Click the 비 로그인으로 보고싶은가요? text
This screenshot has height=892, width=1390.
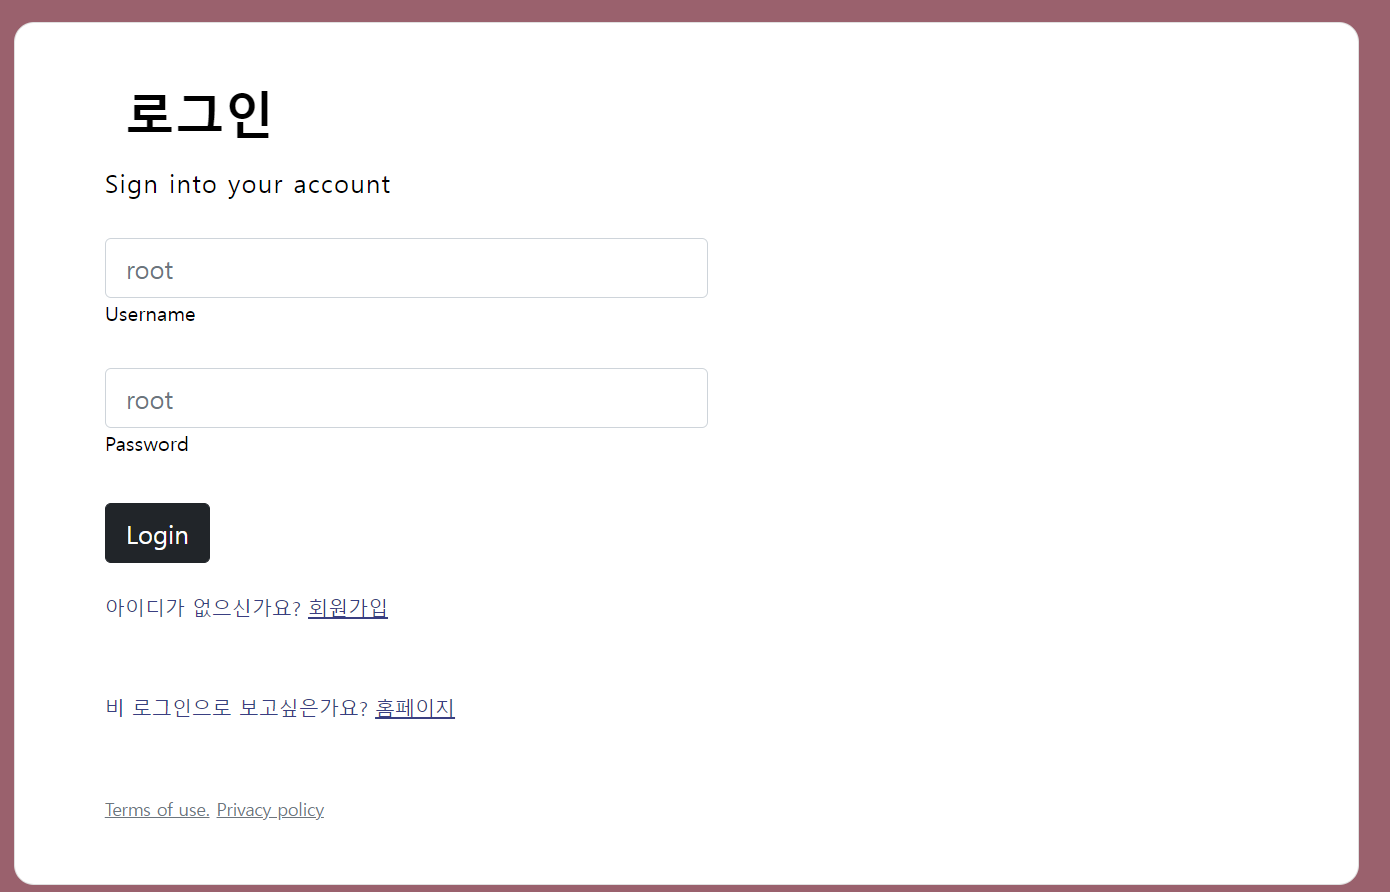click(237, 707)
